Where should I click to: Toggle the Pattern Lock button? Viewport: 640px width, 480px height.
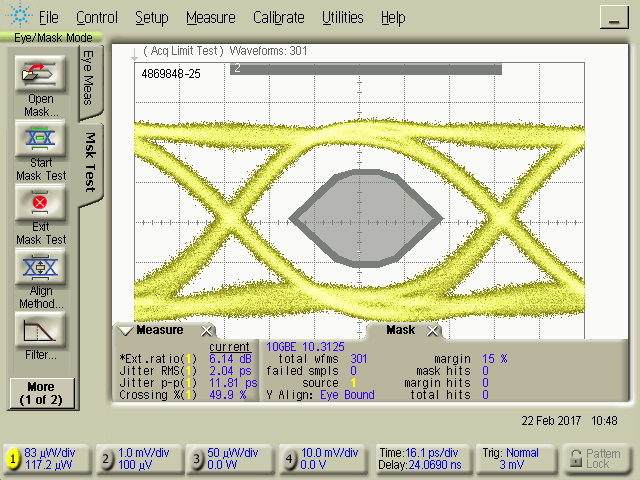pos(595,459)
